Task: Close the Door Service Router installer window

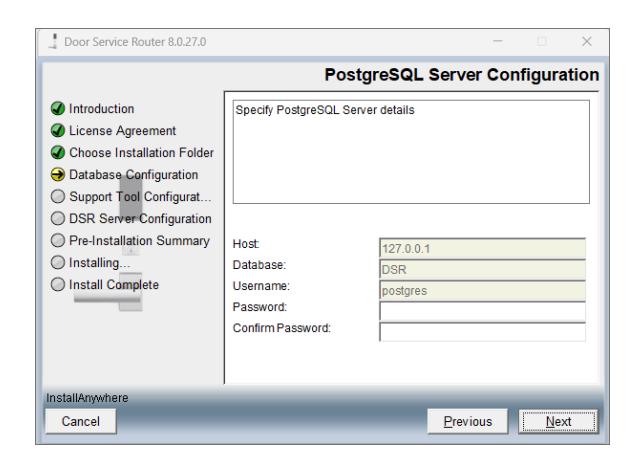Action: [587, 41]
